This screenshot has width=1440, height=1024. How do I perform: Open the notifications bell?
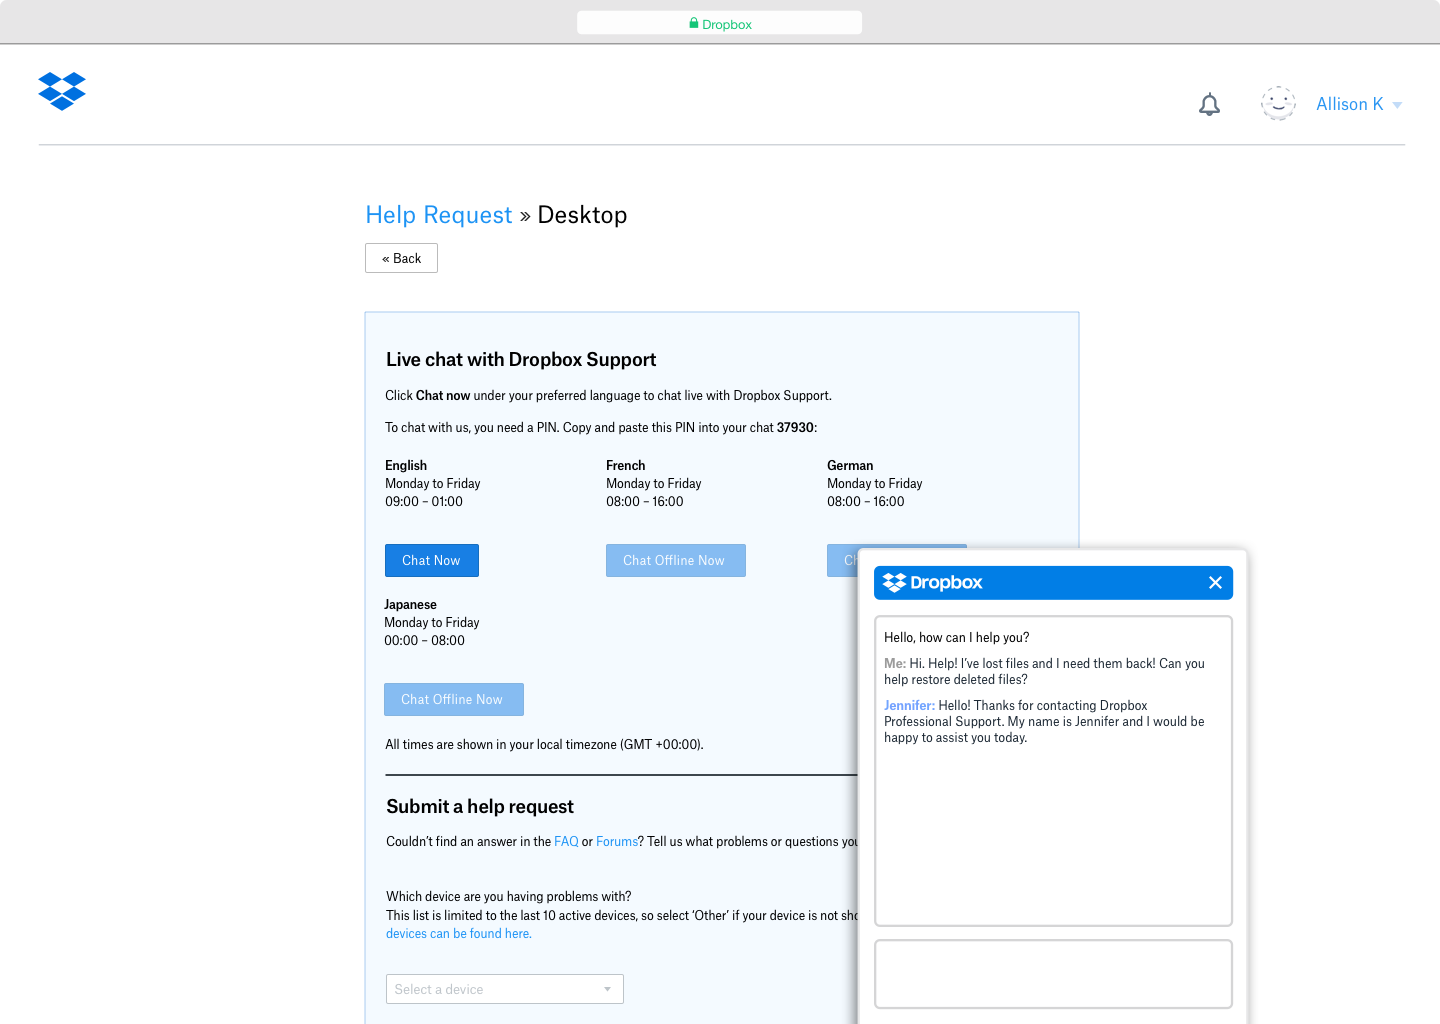coord(1209,104)
